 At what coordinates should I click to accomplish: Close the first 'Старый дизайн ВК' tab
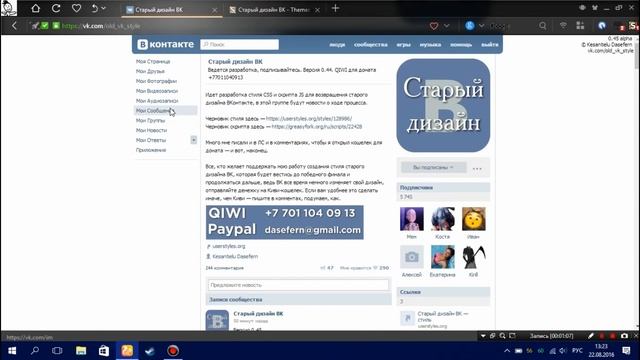[215, 10]
